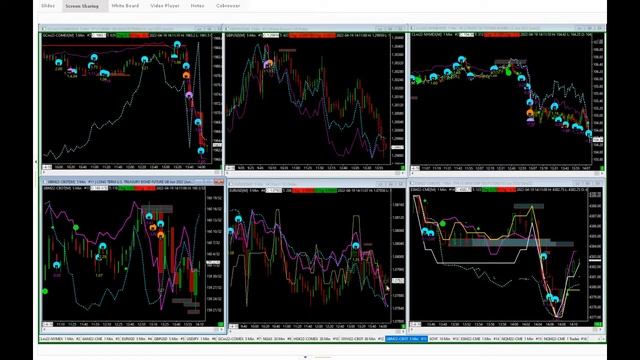This screenshot has height=360, width=640.
Task: Click the green-red volume bar in the UBM22-CBOT header
Action: tap(136, 188)
